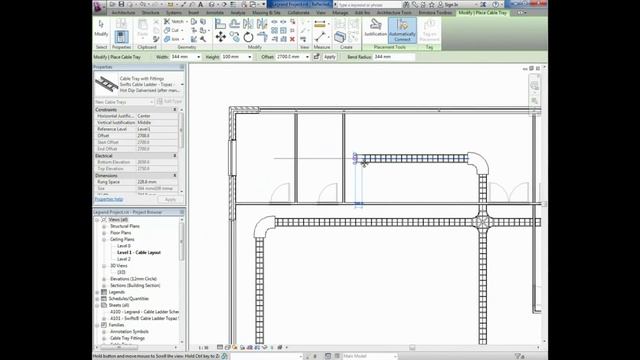Open the Justification settings
Viewport: 640px width, 360px height.
[376, 29]
